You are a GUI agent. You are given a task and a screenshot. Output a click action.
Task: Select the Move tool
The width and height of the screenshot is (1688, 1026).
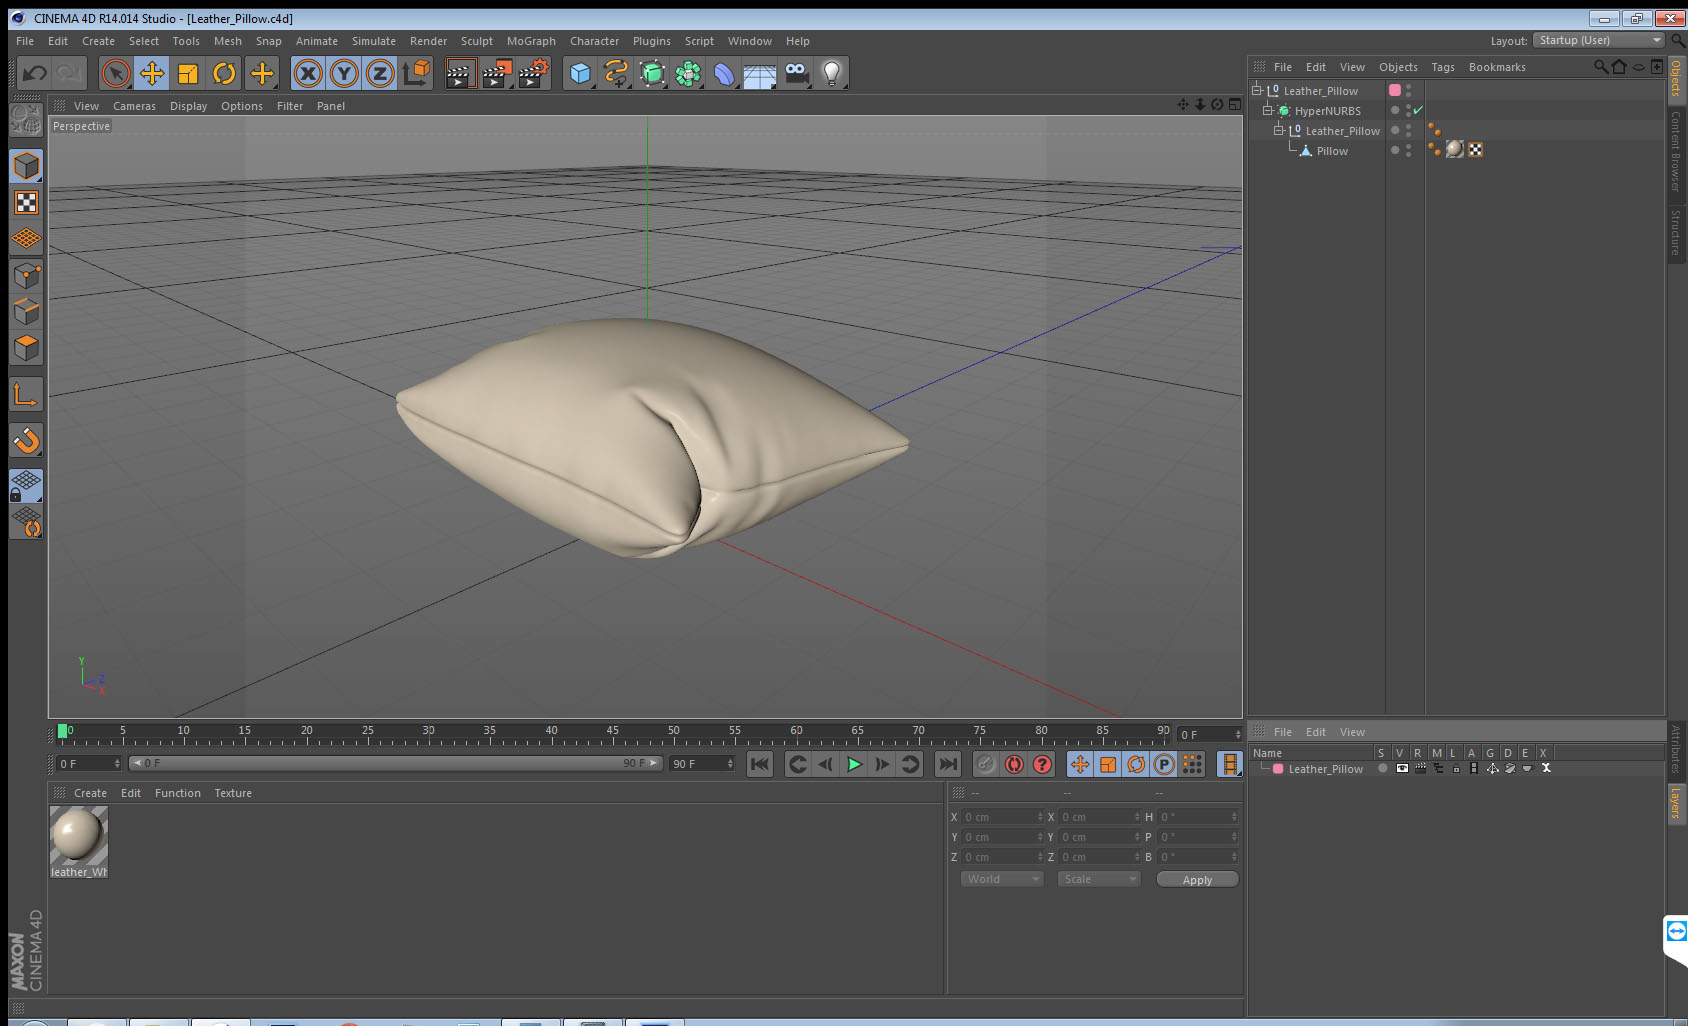tap(152, 73)
